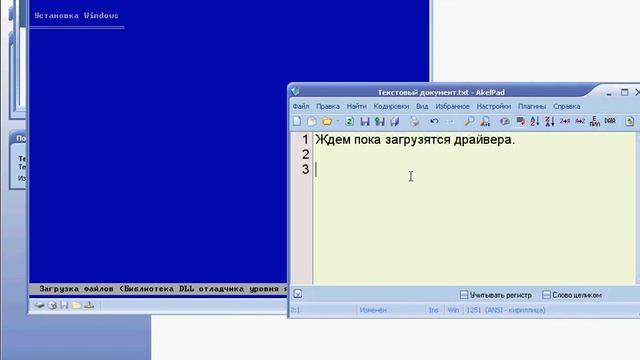Click the green Save As floppy icon

point(380,121)
